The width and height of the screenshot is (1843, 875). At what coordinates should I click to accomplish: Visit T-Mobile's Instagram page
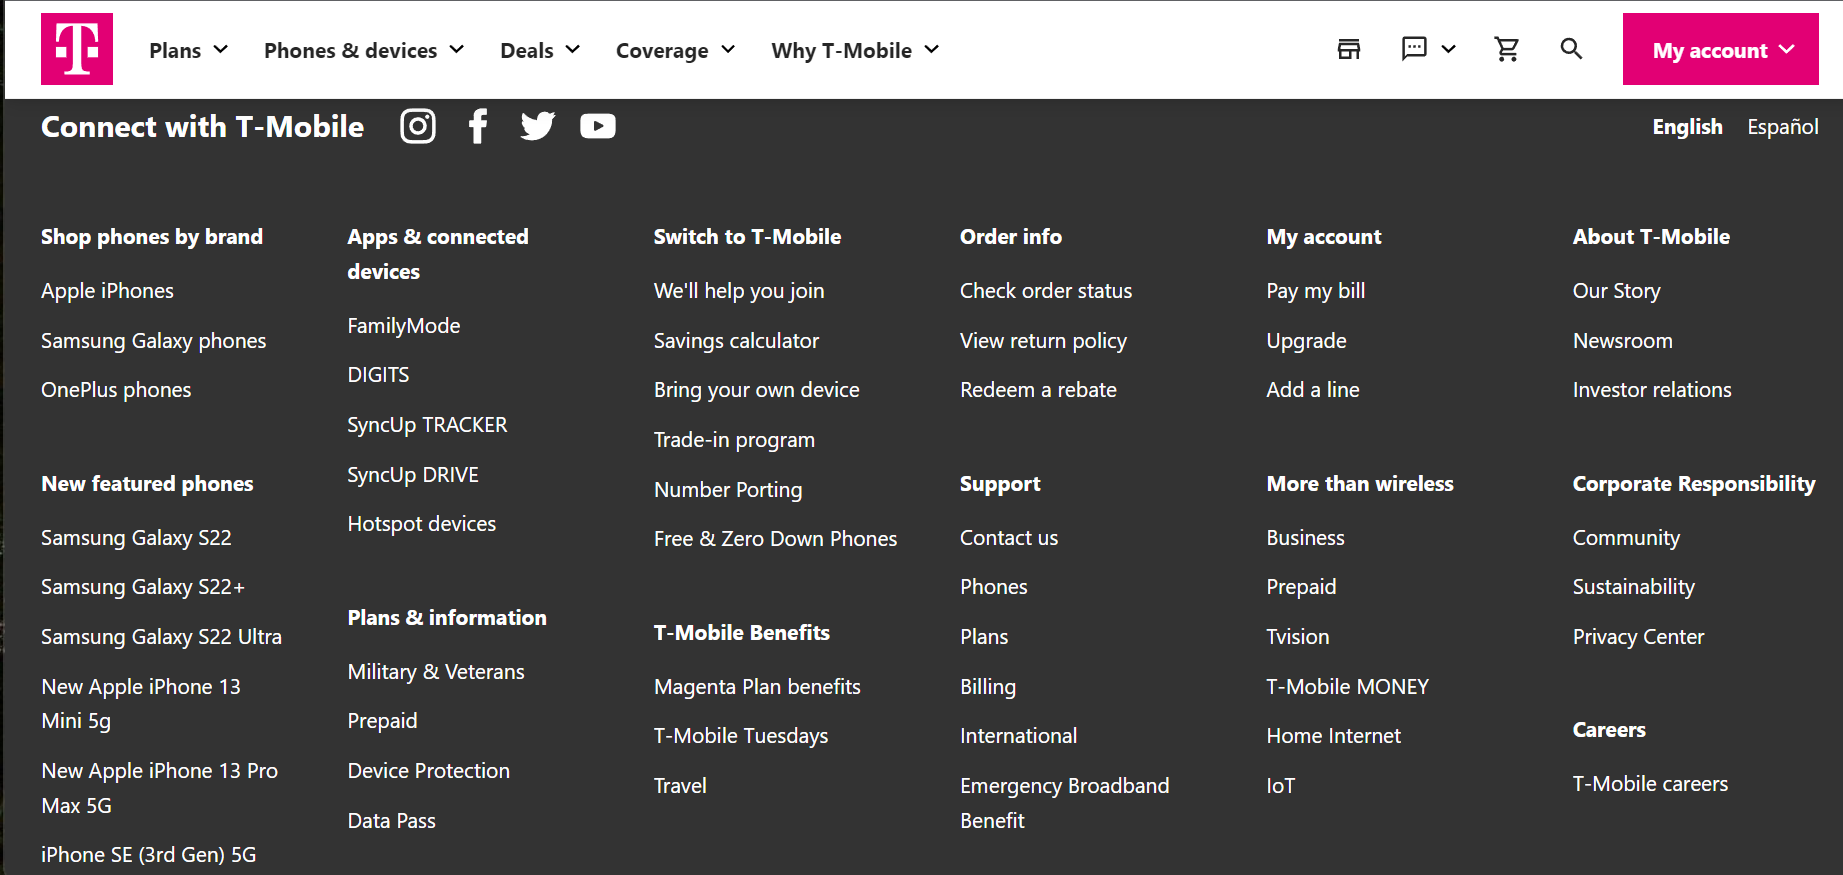tap(418, 126)
